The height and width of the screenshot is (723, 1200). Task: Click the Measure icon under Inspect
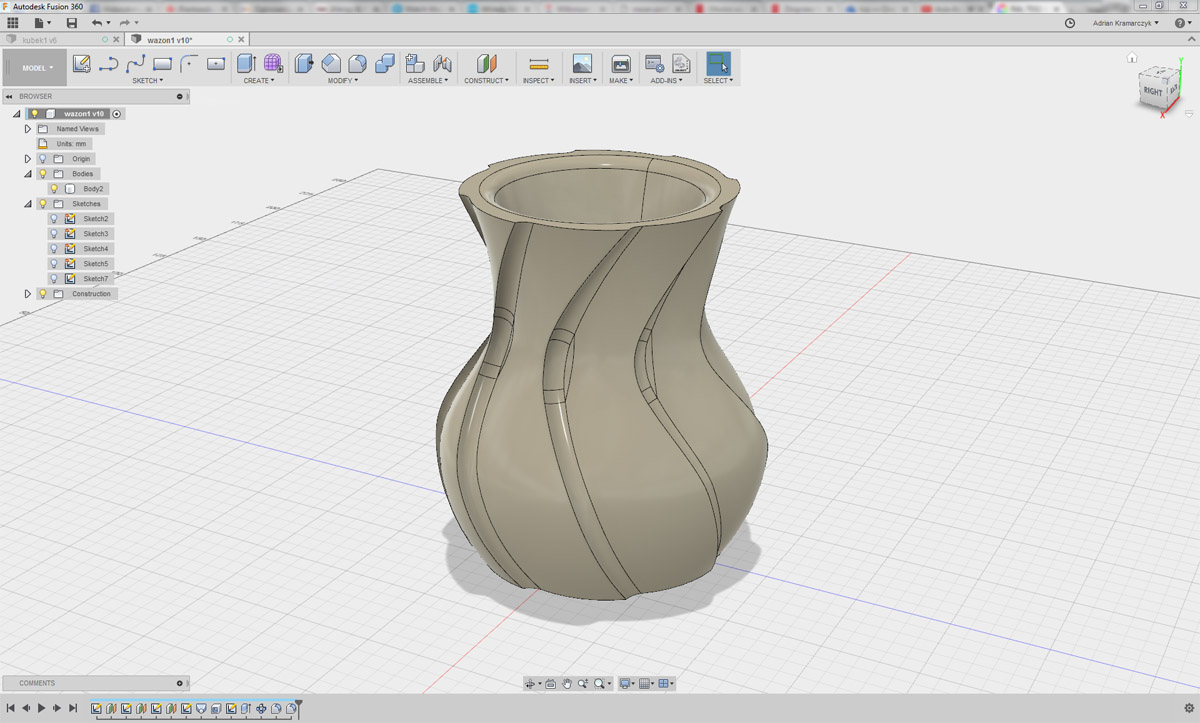pos(538,64)
